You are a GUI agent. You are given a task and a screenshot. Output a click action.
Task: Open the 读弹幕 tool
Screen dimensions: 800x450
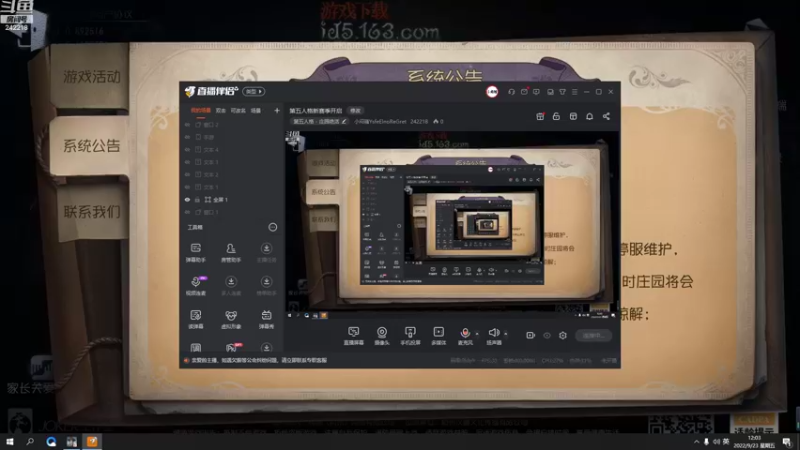point(195,319)
